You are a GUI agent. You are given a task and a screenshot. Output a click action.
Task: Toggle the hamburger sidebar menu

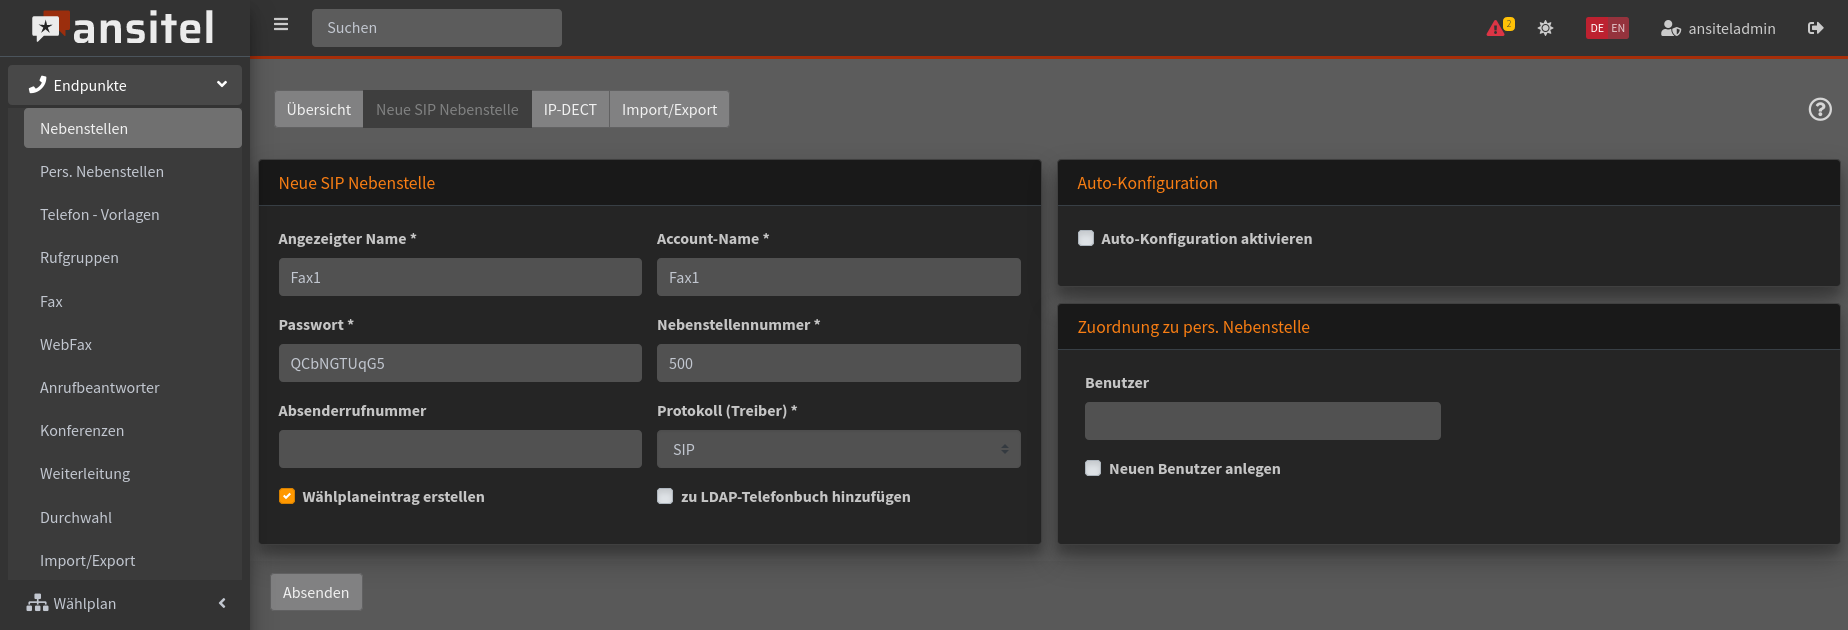281,24
